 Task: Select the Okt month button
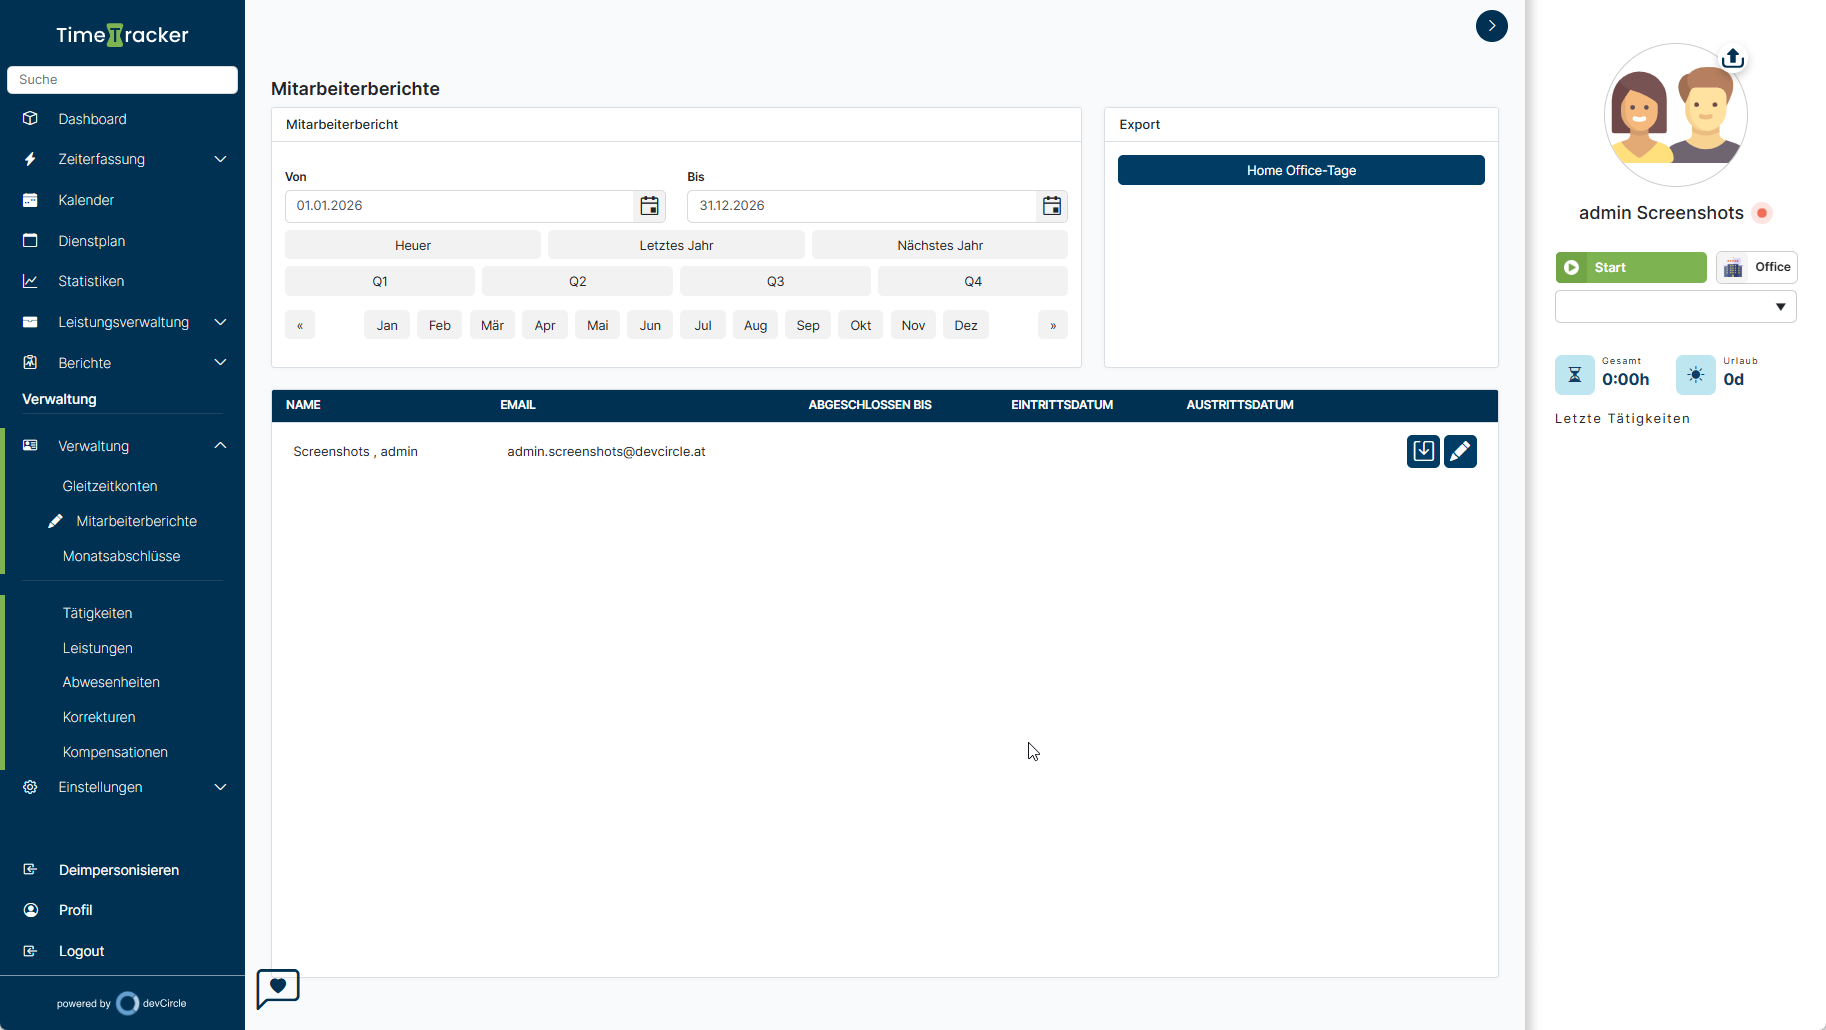pos(860,325)
